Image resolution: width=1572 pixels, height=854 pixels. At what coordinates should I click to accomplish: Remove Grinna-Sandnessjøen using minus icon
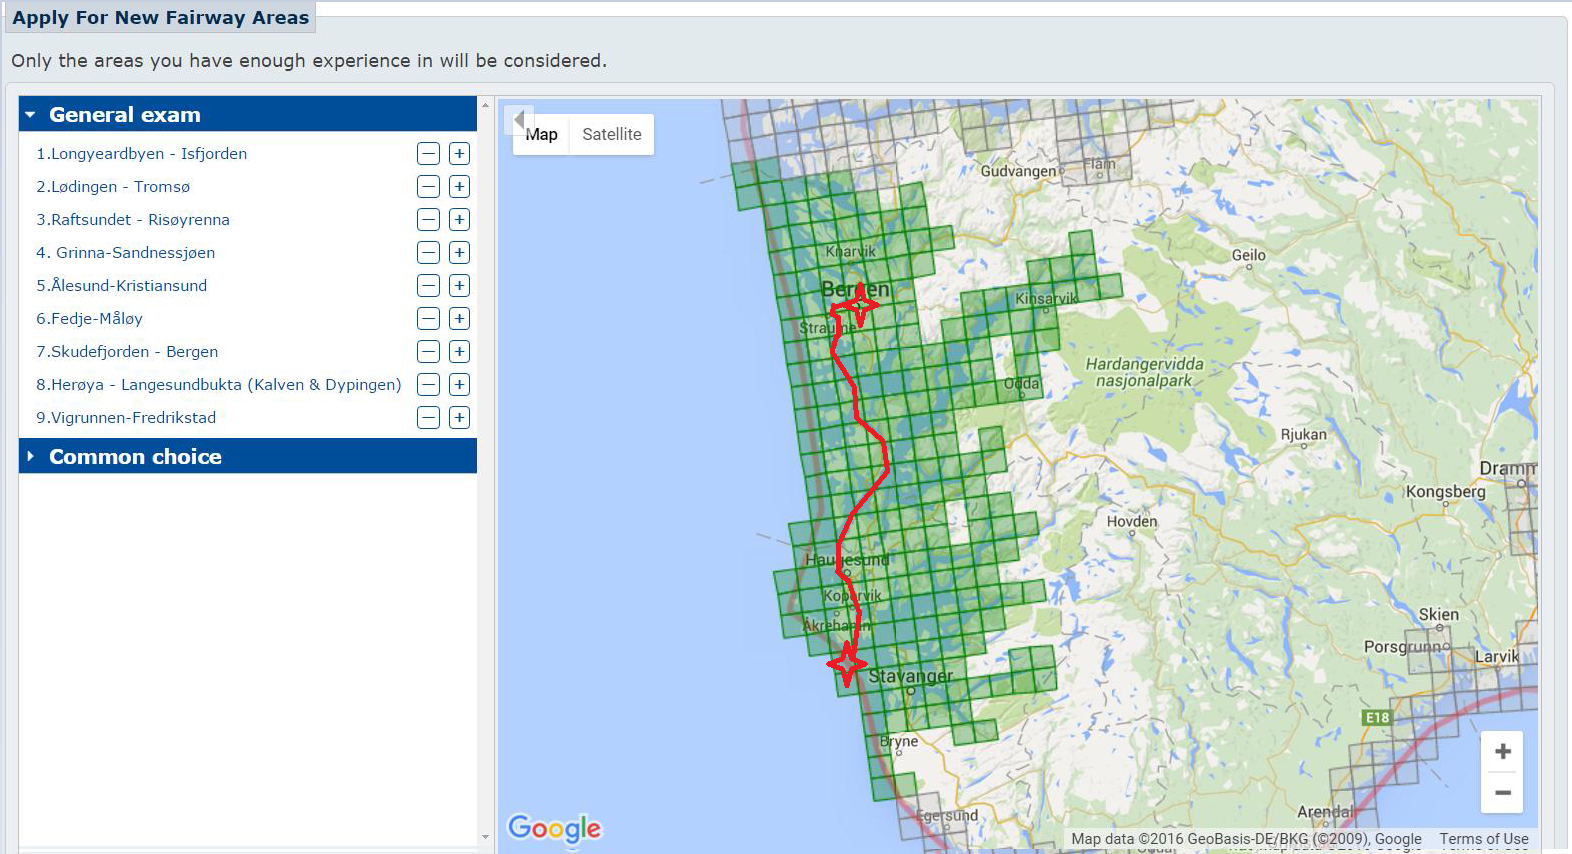click(428, 253)
